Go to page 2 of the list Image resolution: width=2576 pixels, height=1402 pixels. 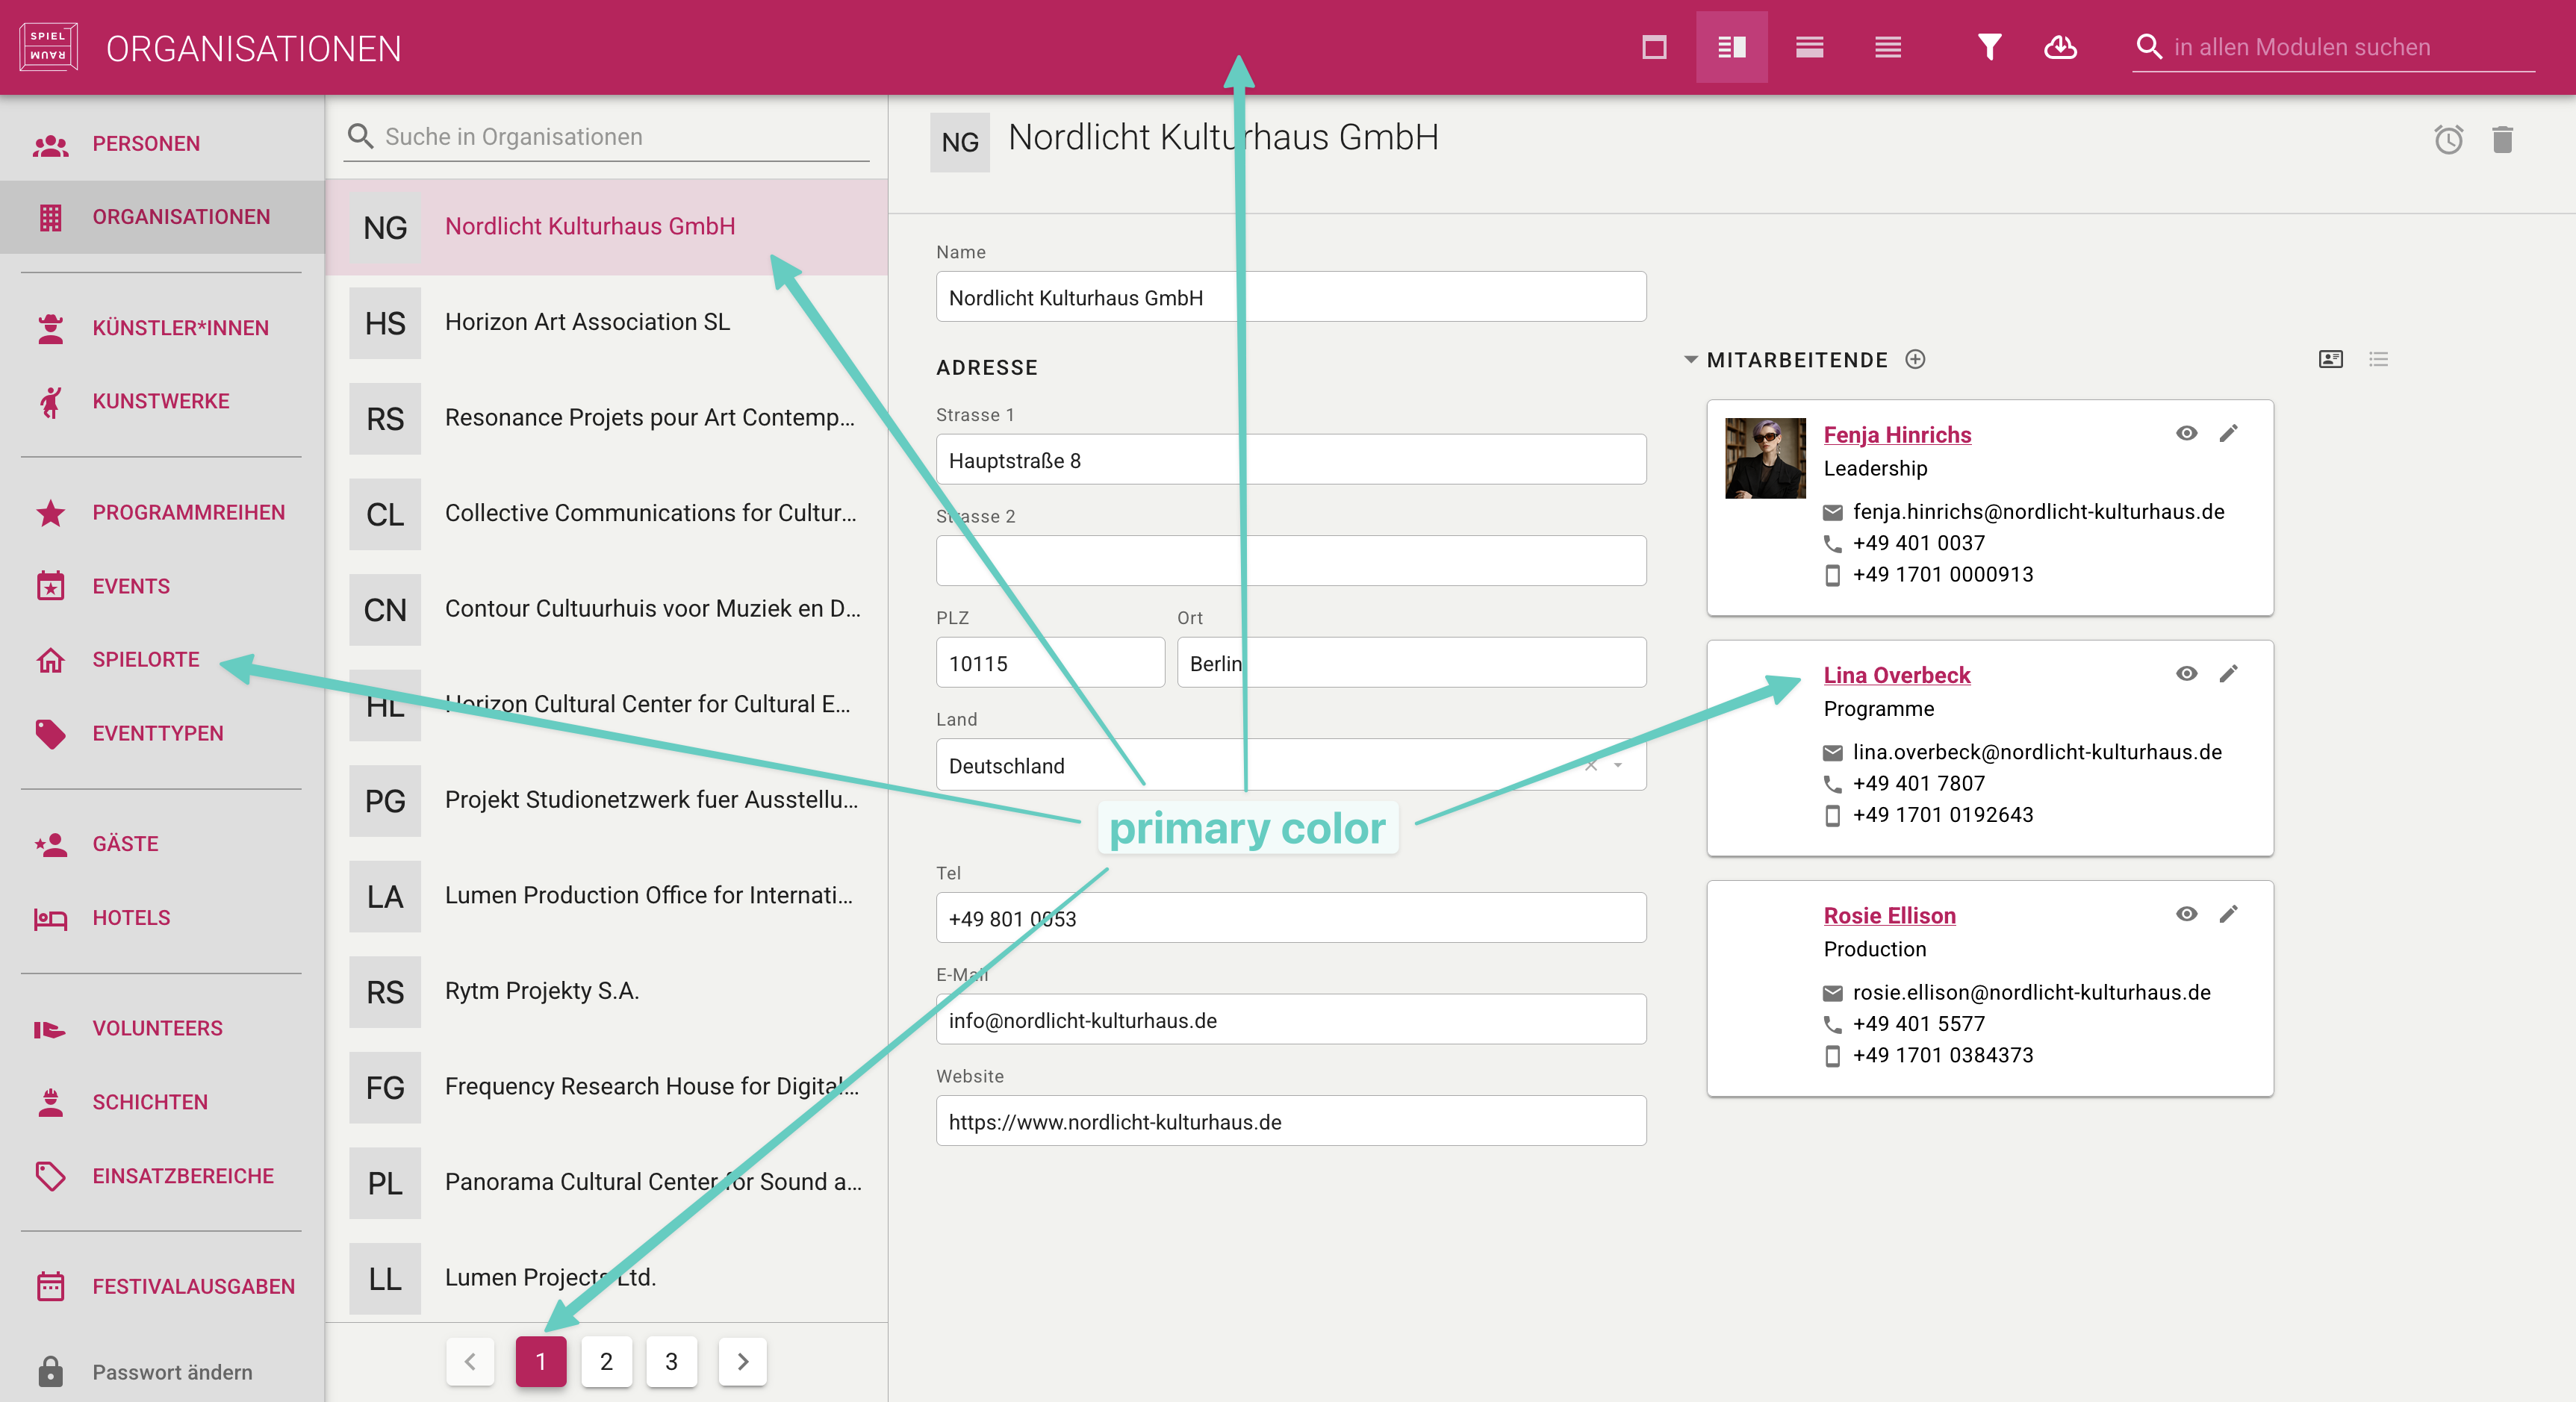point(606,1361)
